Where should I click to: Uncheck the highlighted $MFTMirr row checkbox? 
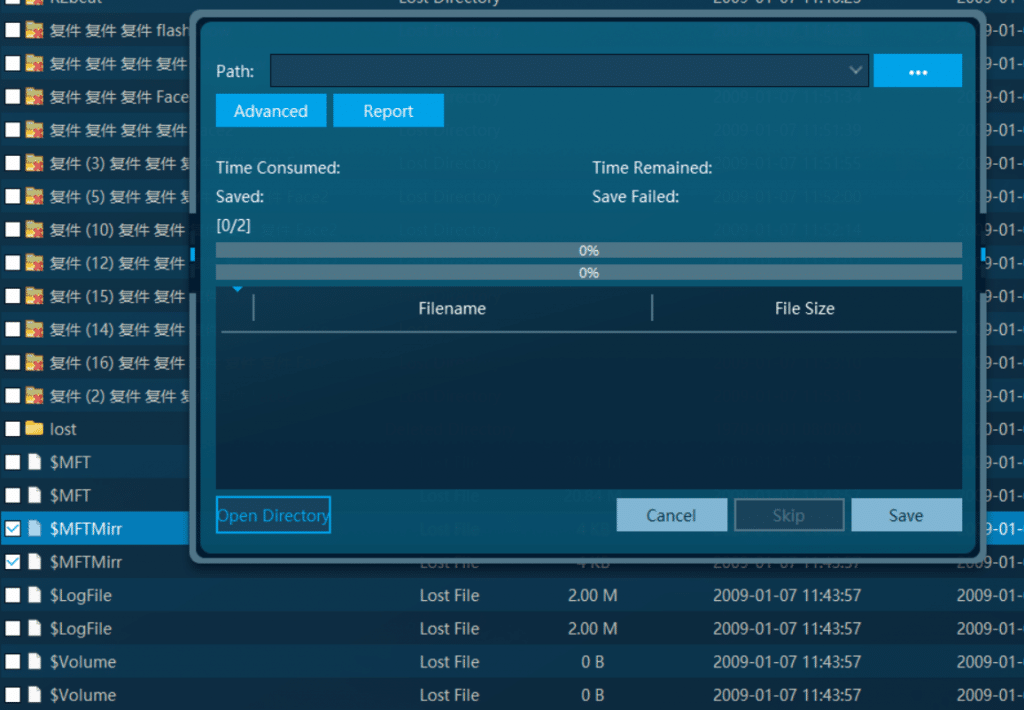(13, 529)
